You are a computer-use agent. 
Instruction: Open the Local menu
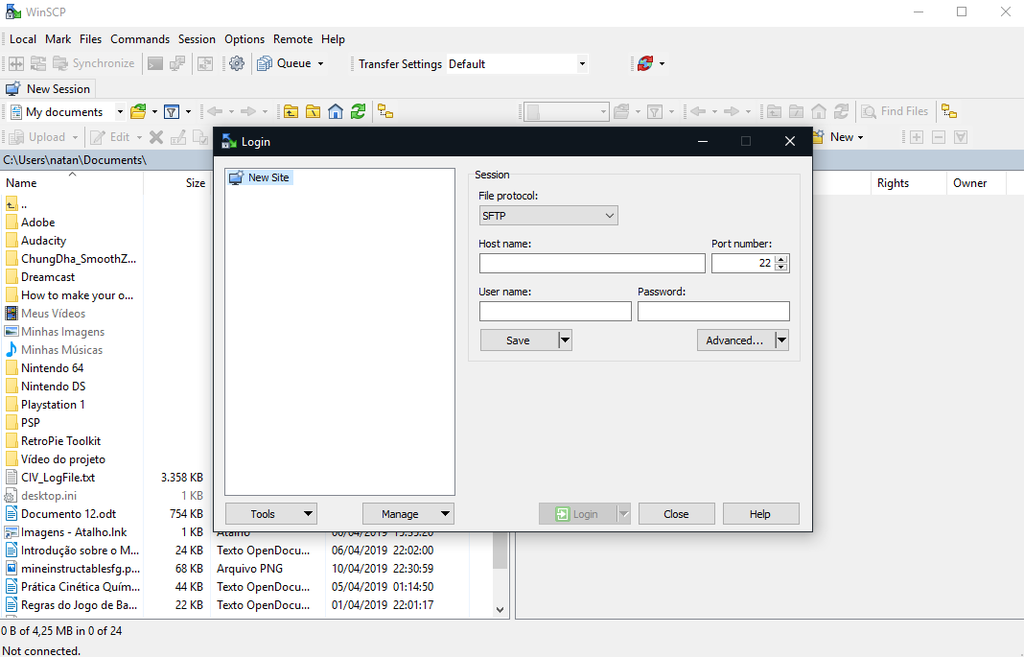[23, 39]
